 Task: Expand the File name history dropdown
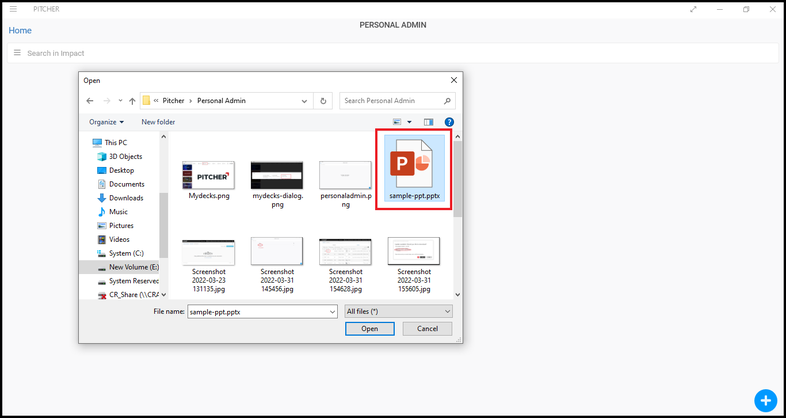click(x=332, y=312)
